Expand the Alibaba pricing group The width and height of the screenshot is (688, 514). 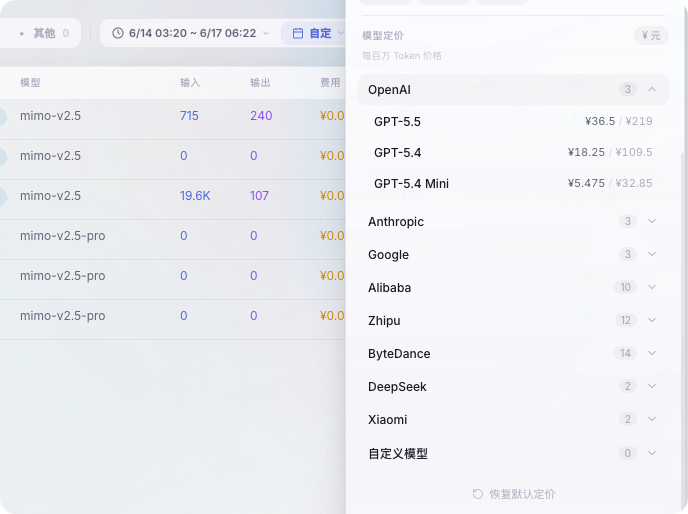(513, 287)
